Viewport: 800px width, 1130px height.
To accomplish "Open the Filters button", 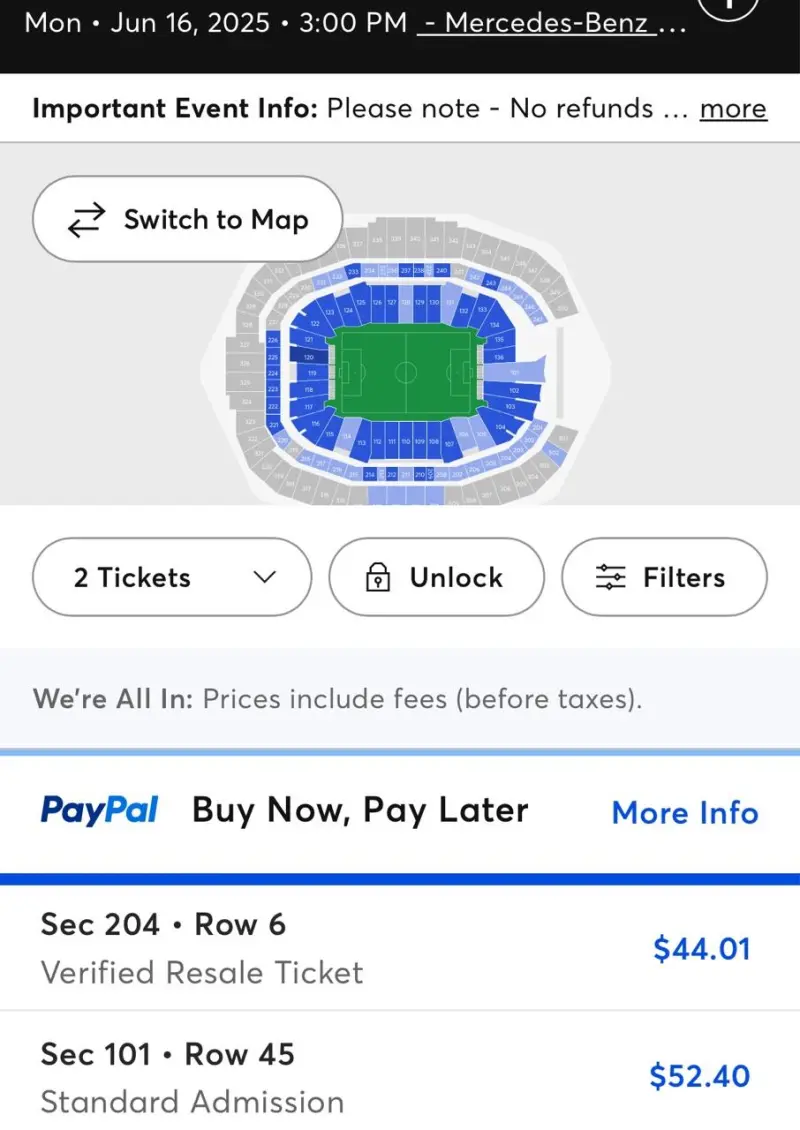I will (x=665, y=577).
